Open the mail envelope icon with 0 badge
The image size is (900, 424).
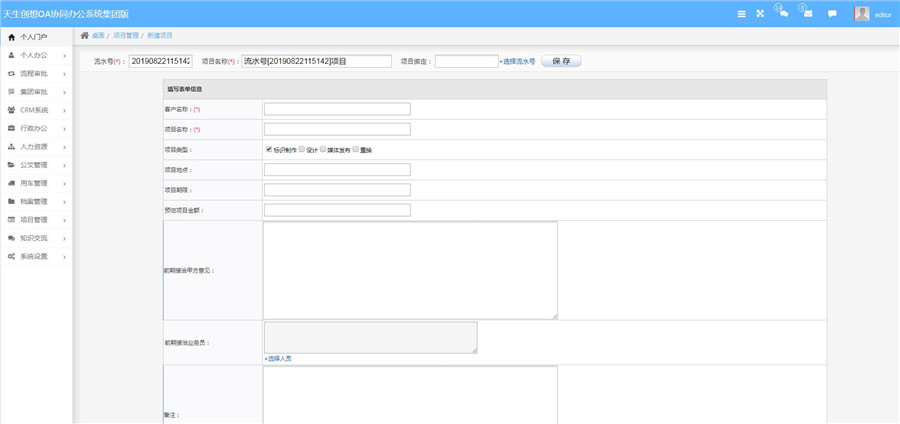coord(807,13)
